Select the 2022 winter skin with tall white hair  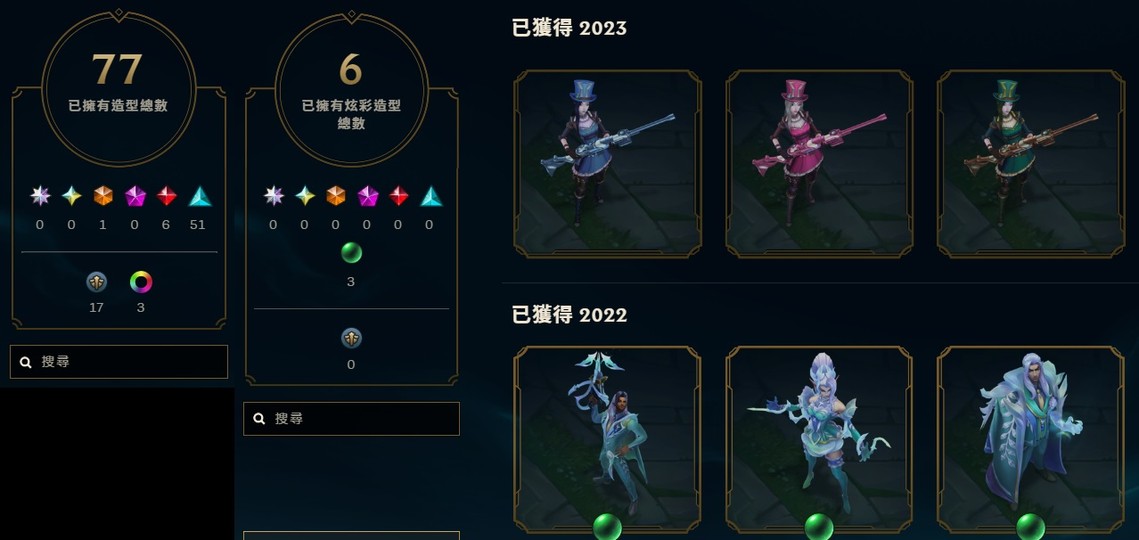pos(819,440)
